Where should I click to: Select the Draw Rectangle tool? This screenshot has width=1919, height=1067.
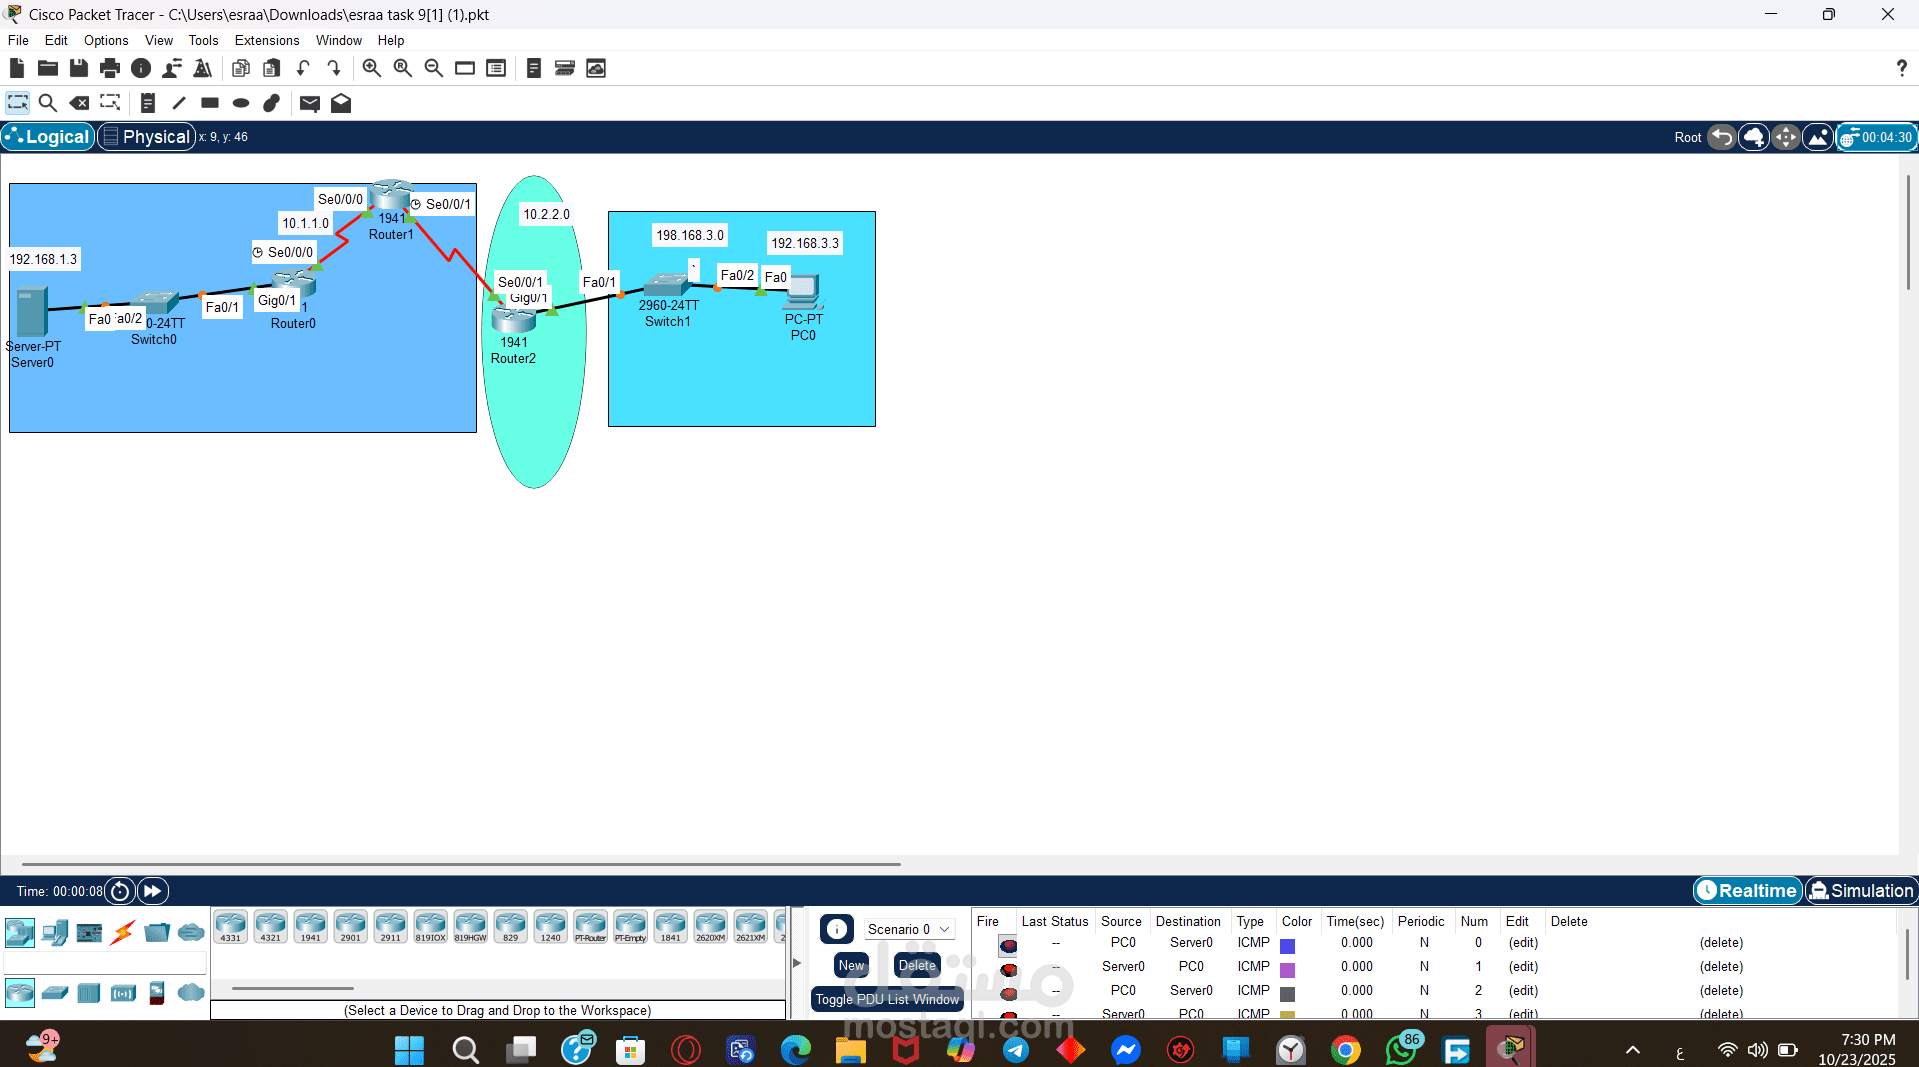coord(210,103)
